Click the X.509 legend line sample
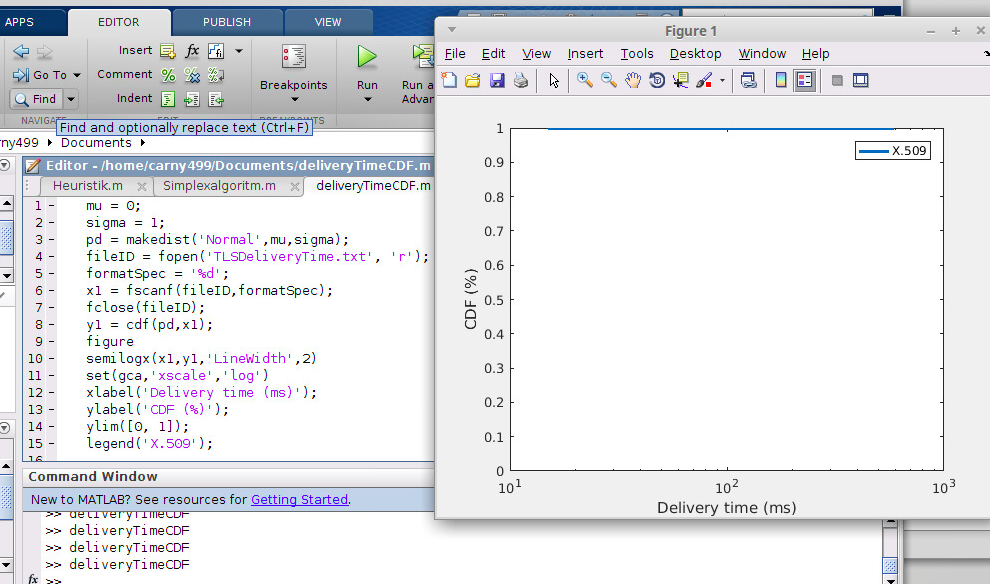This screenshot has width=990, height=584. point(873,151)
